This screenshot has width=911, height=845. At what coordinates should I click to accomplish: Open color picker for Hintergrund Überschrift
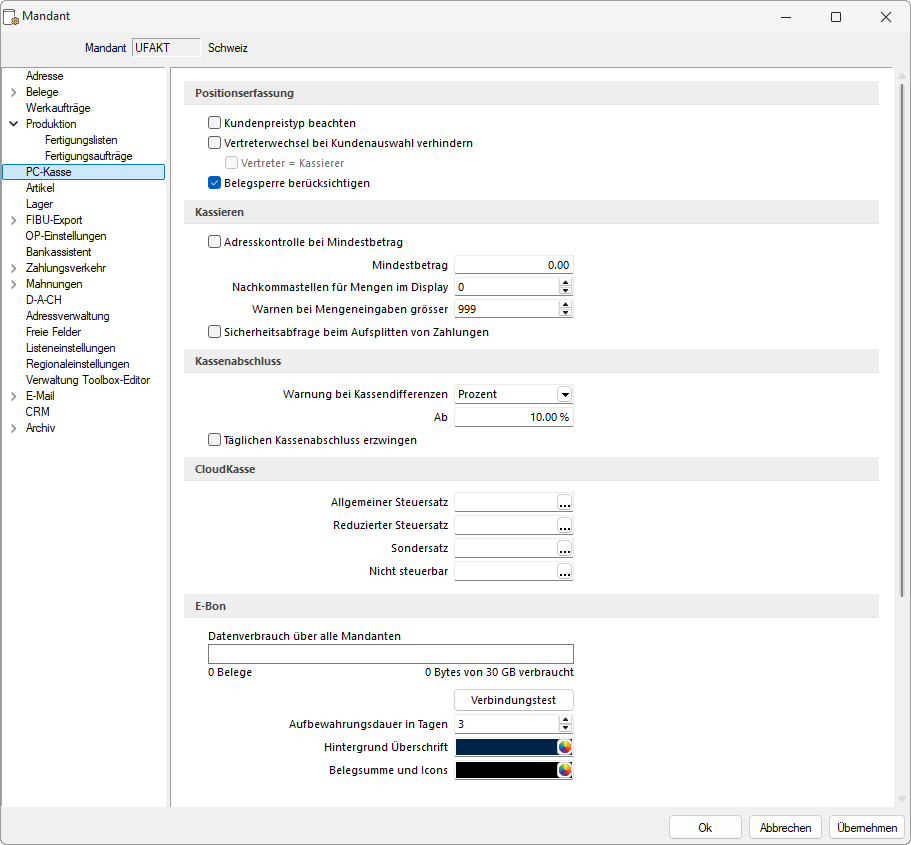point(565,747)
